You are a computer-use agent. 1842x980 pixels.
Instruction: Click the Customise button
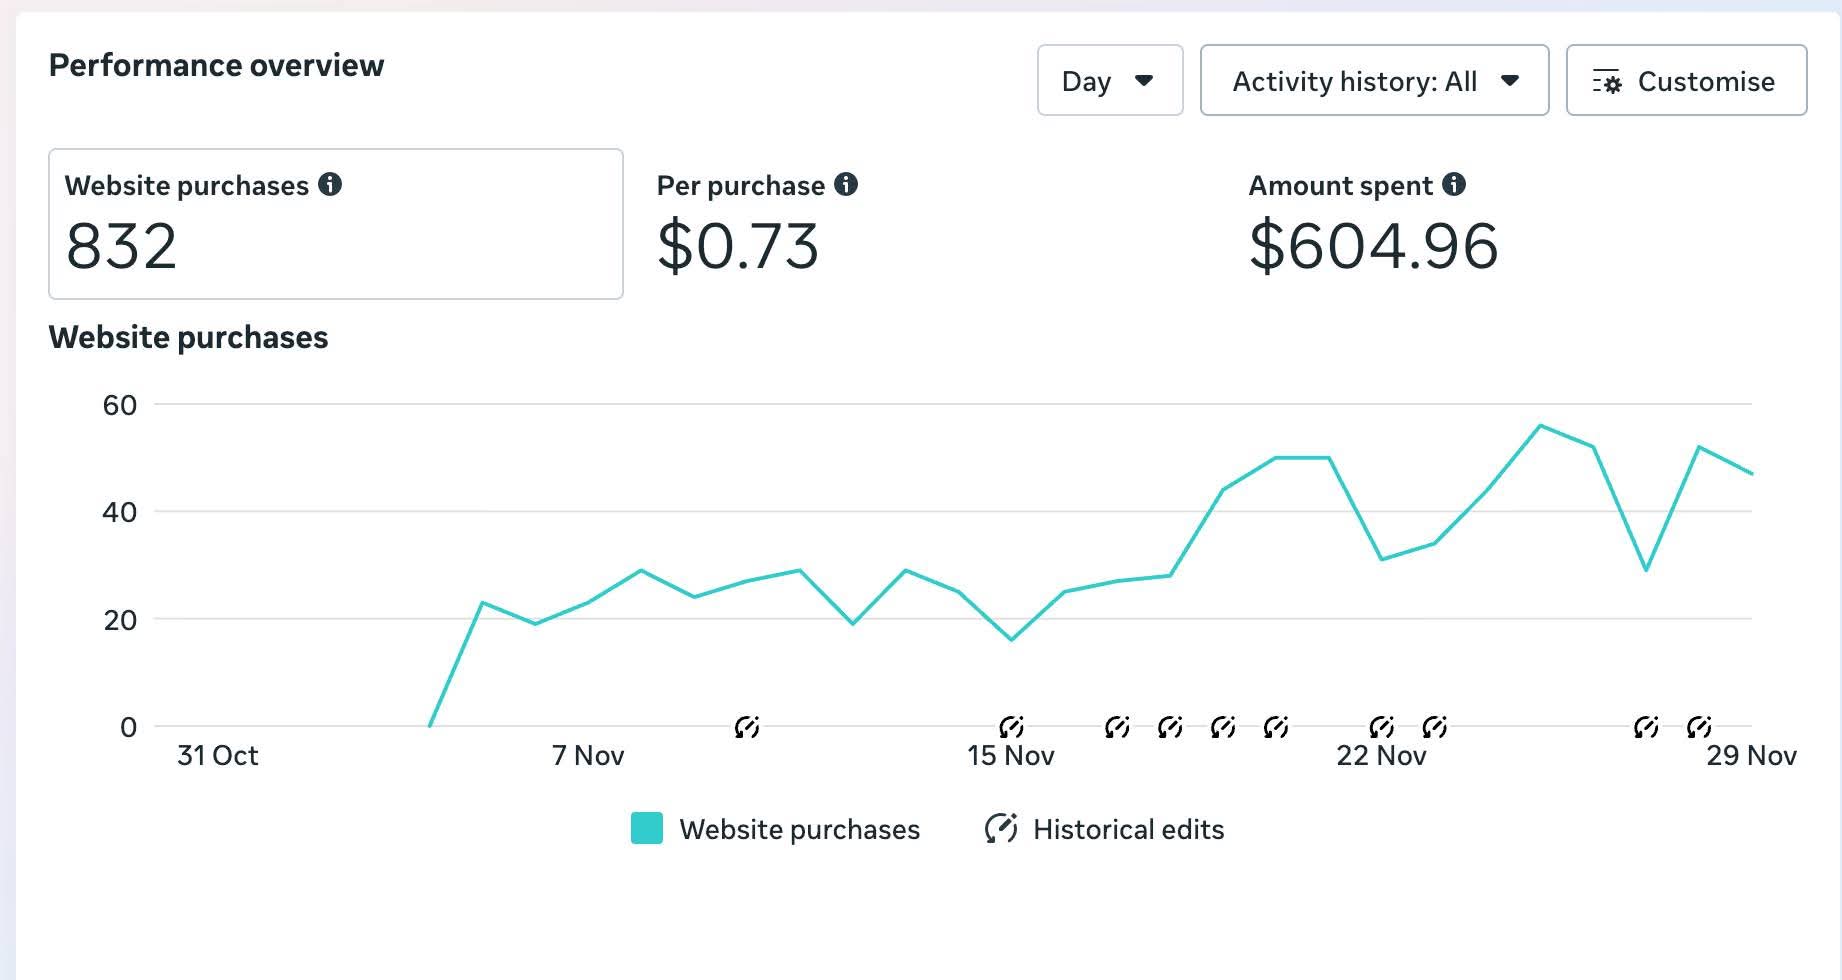click(1686, 81)
